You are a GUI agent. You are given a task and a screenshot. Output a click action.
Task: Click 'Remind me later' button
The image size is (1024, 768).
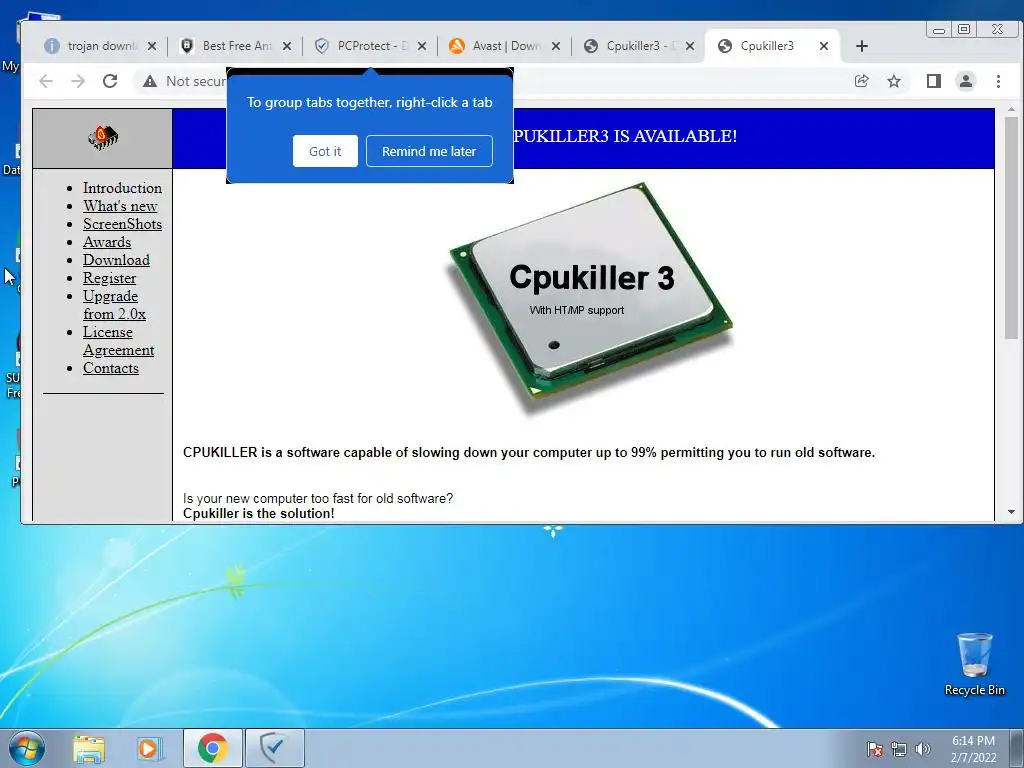coord(429,151)
